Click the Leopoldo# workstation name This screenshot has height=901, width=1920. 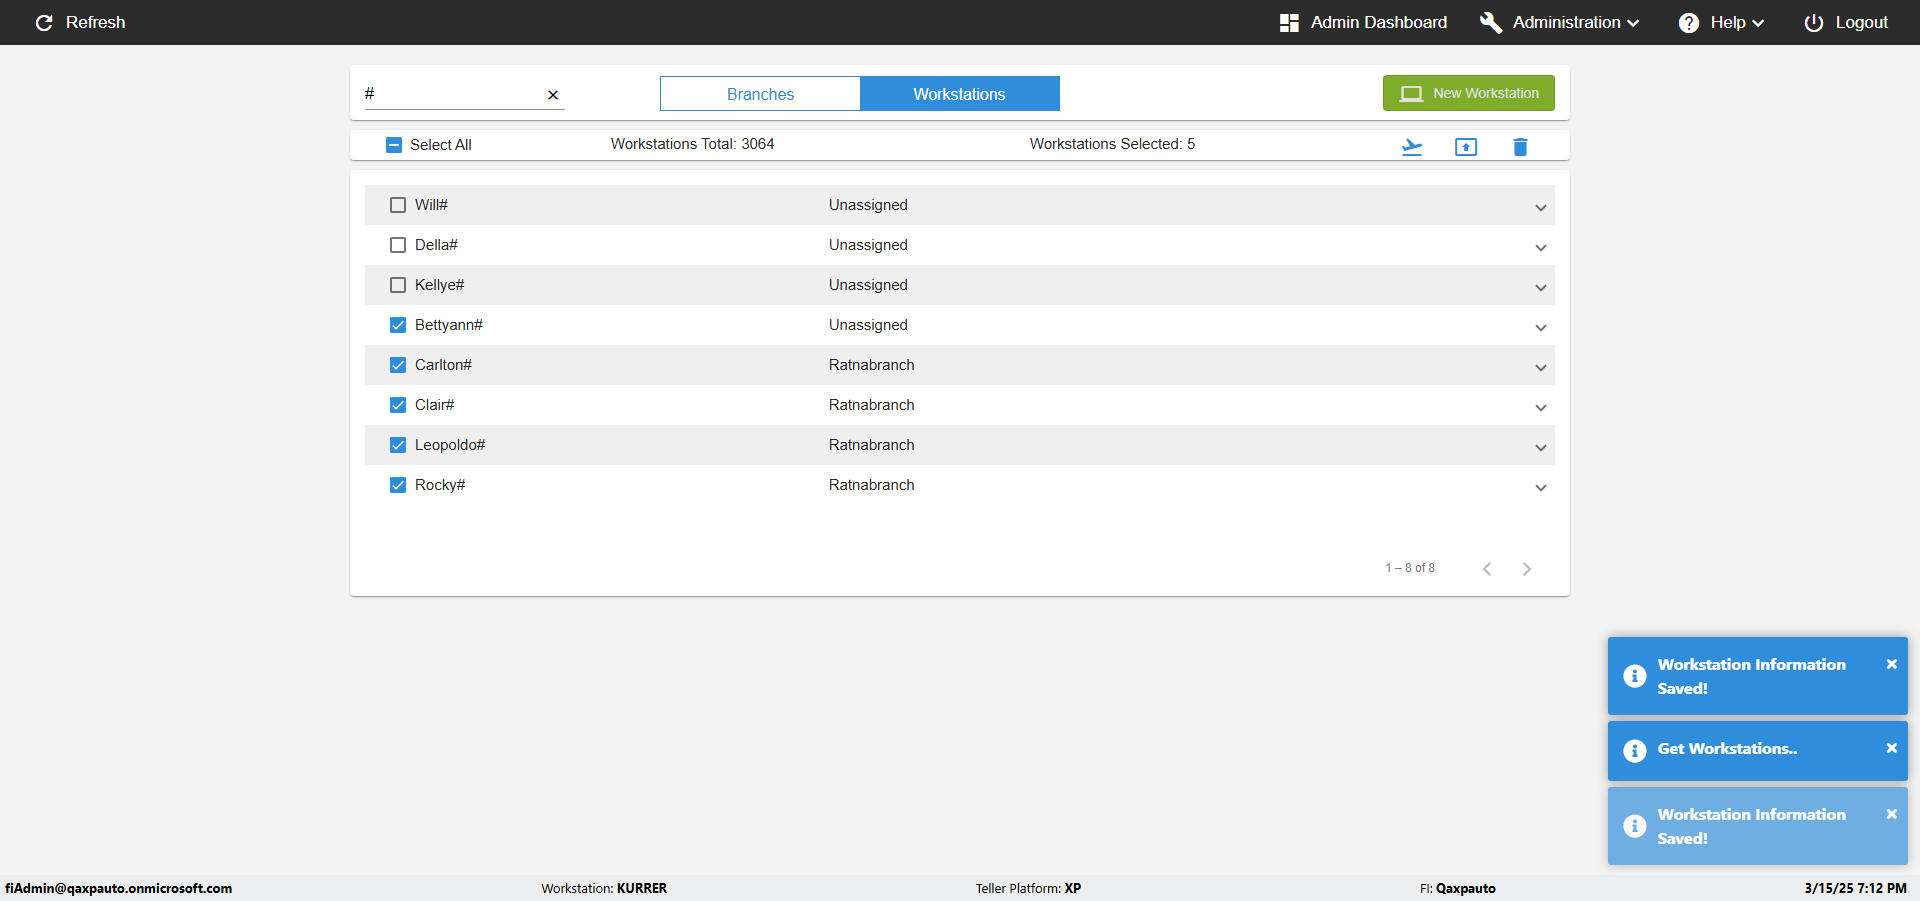pos(450,445)
